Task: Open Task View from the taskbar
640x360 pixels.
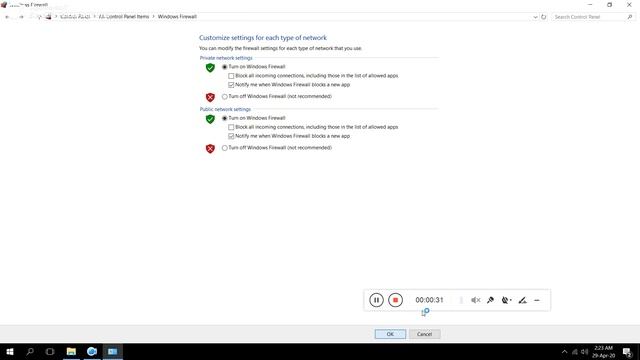Action: click(50, 351)
